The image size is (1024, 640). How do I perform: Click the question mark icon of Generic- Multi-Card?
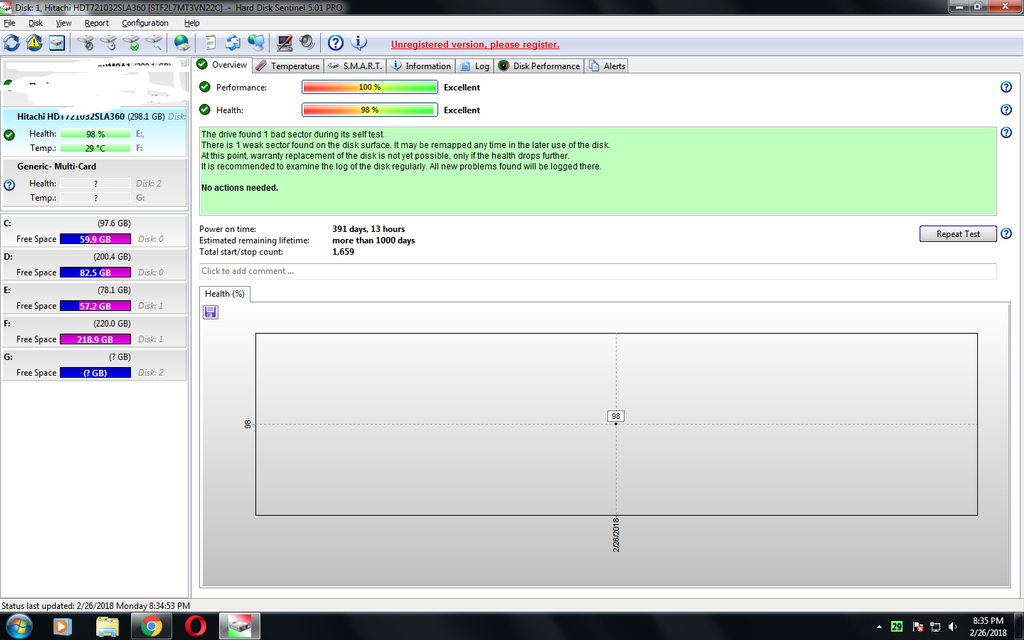tap(9, 185)
